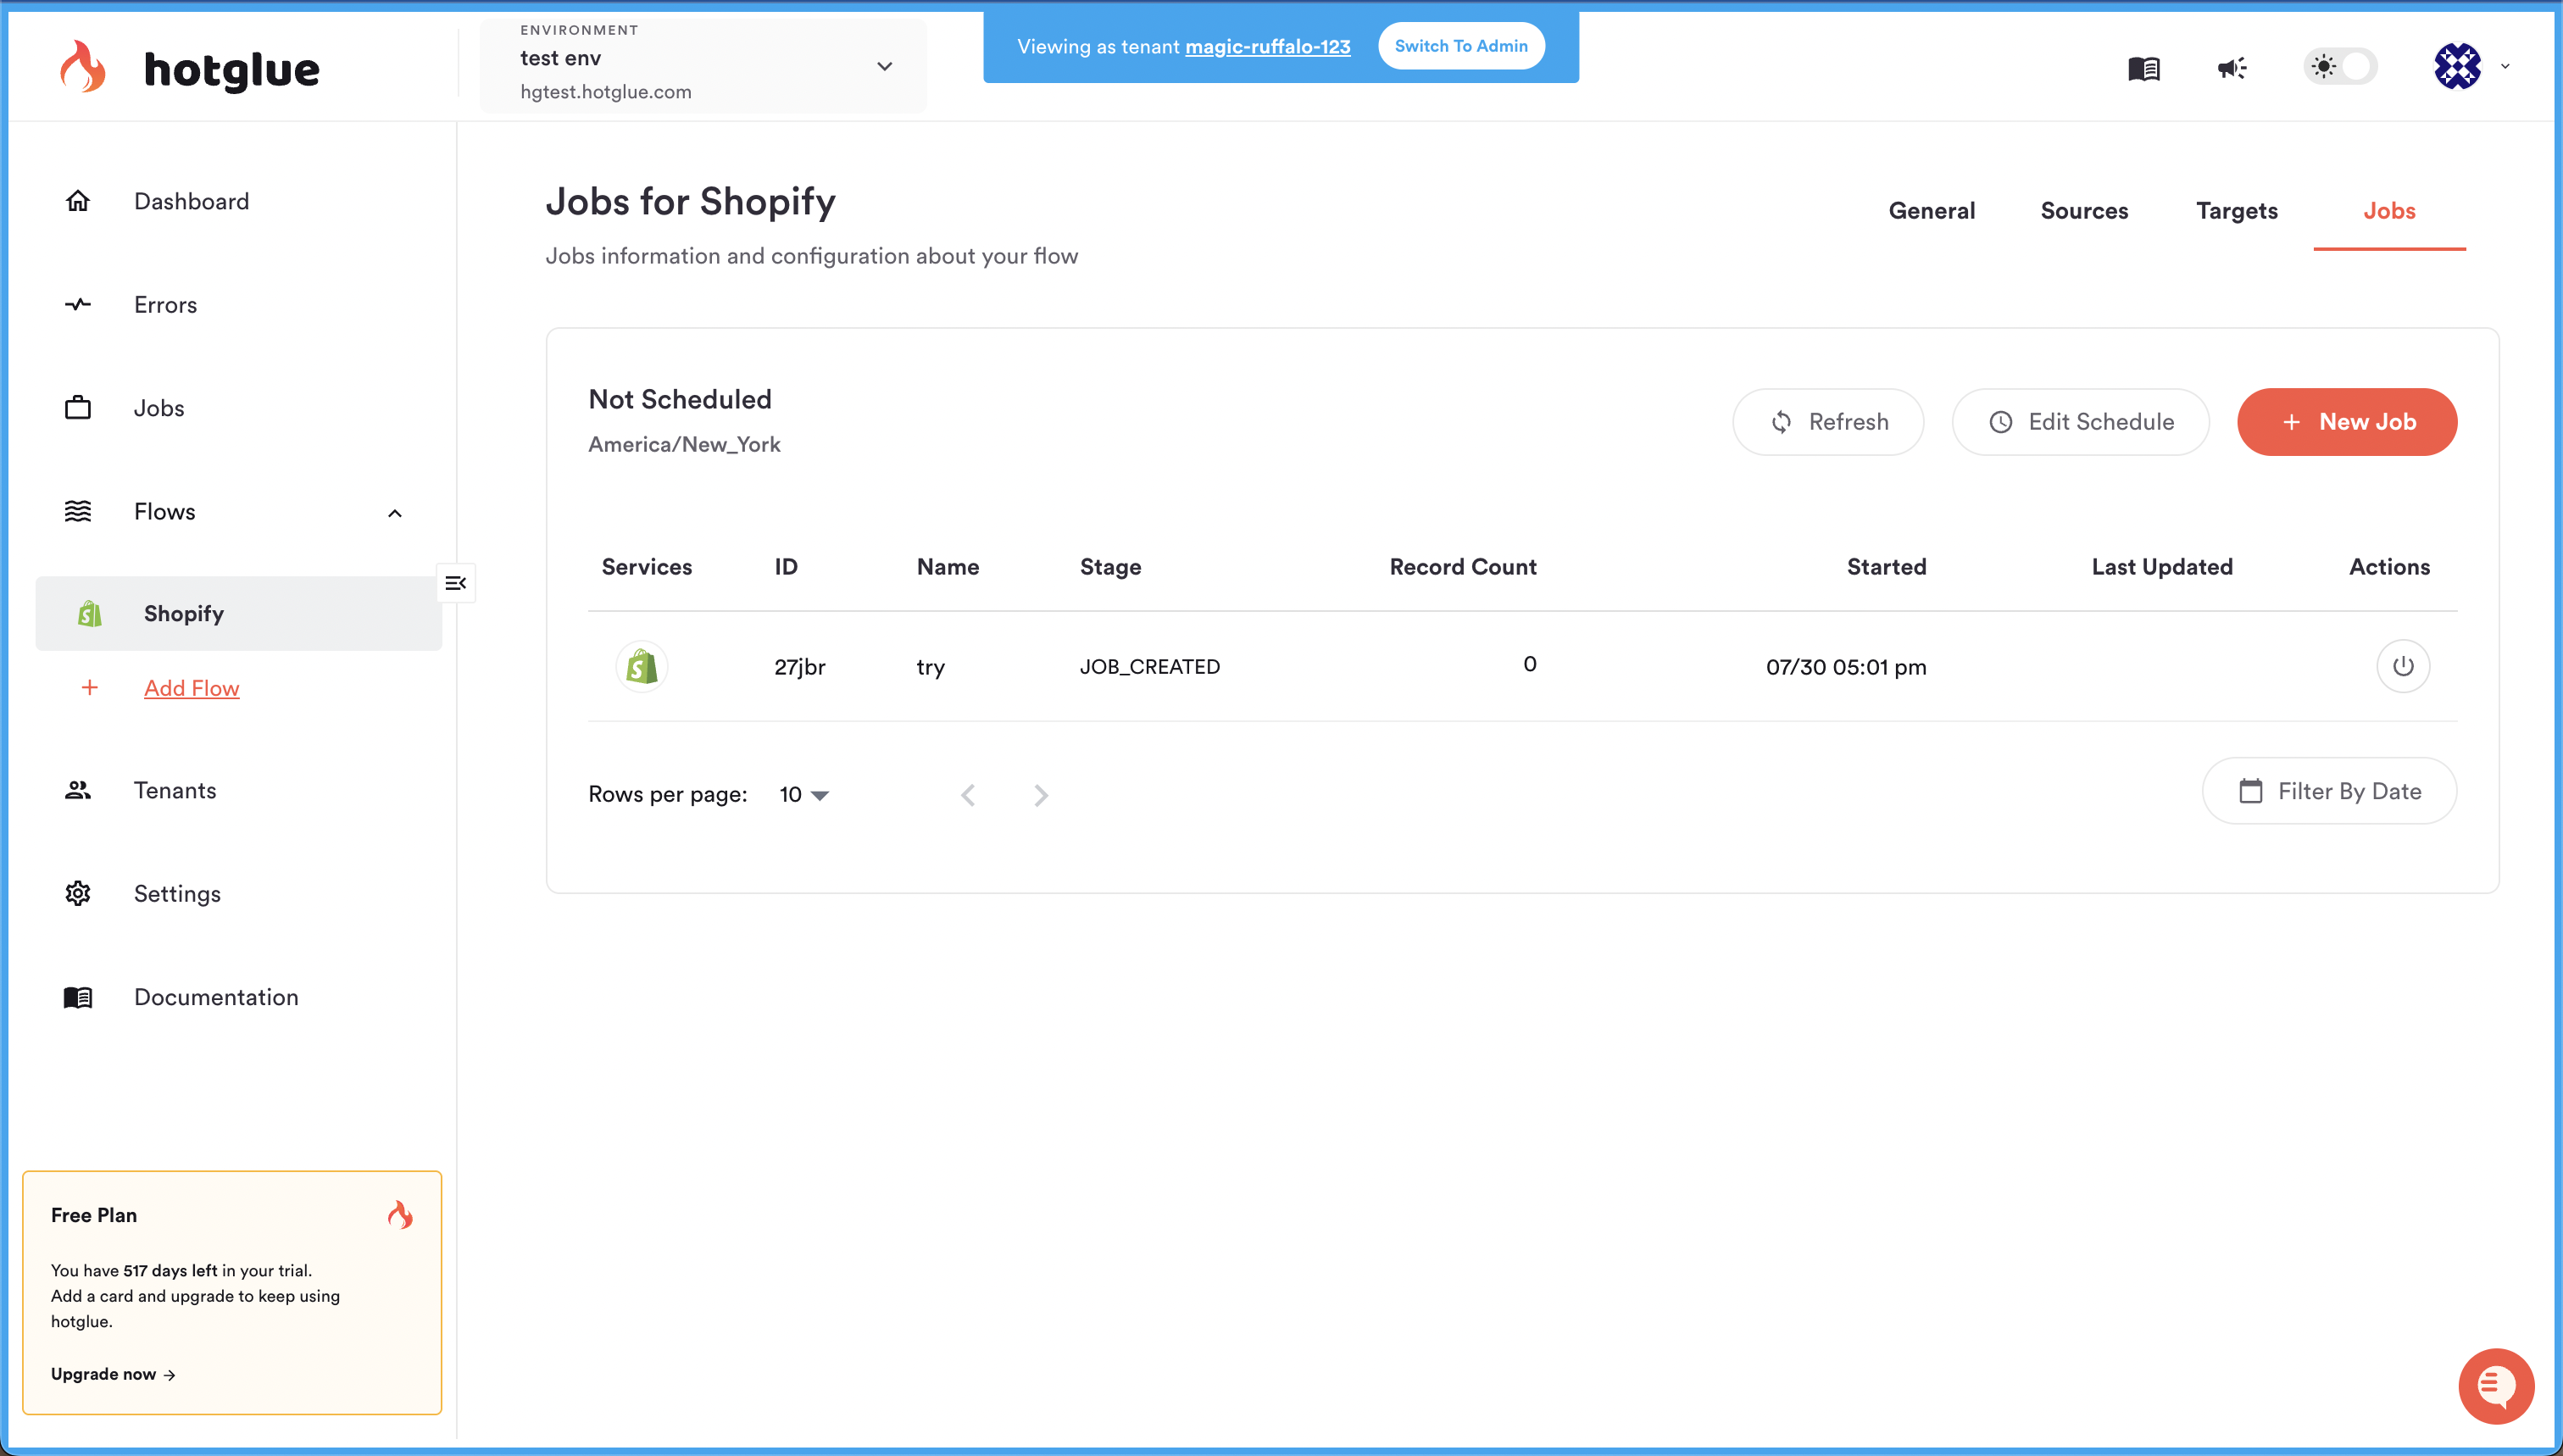This screenshot has width=2563, height=1456.
Task: Click the Jobs briefcase icon
Action: (78, 408)
